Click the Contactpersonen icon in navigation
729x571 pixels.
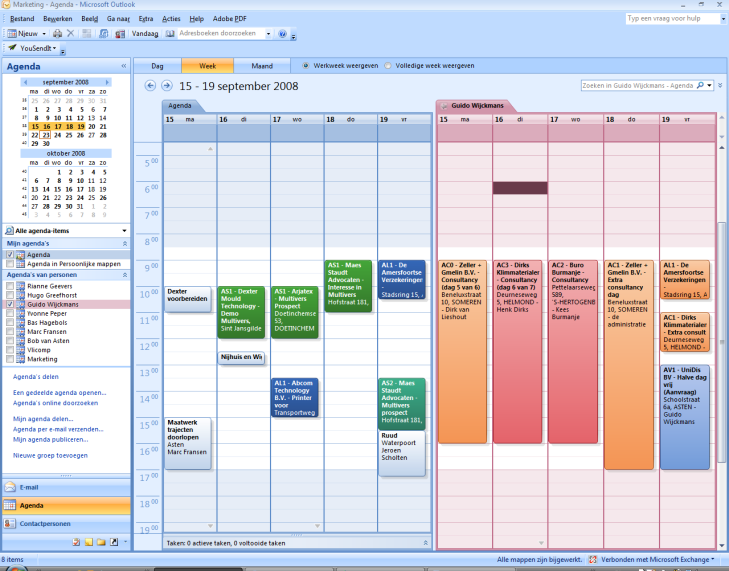(x=10, y=523)
